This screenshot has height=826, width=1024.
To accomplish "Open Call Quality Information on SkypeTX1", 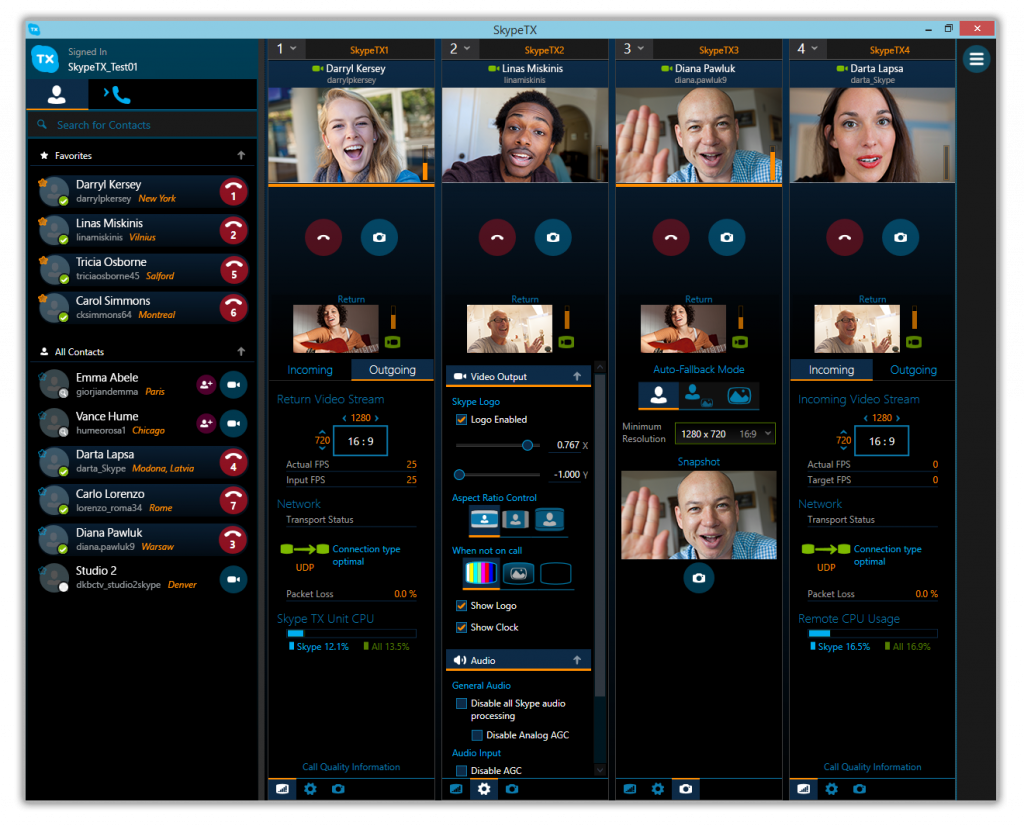I will pyautogui.click(x=351, y=767).
